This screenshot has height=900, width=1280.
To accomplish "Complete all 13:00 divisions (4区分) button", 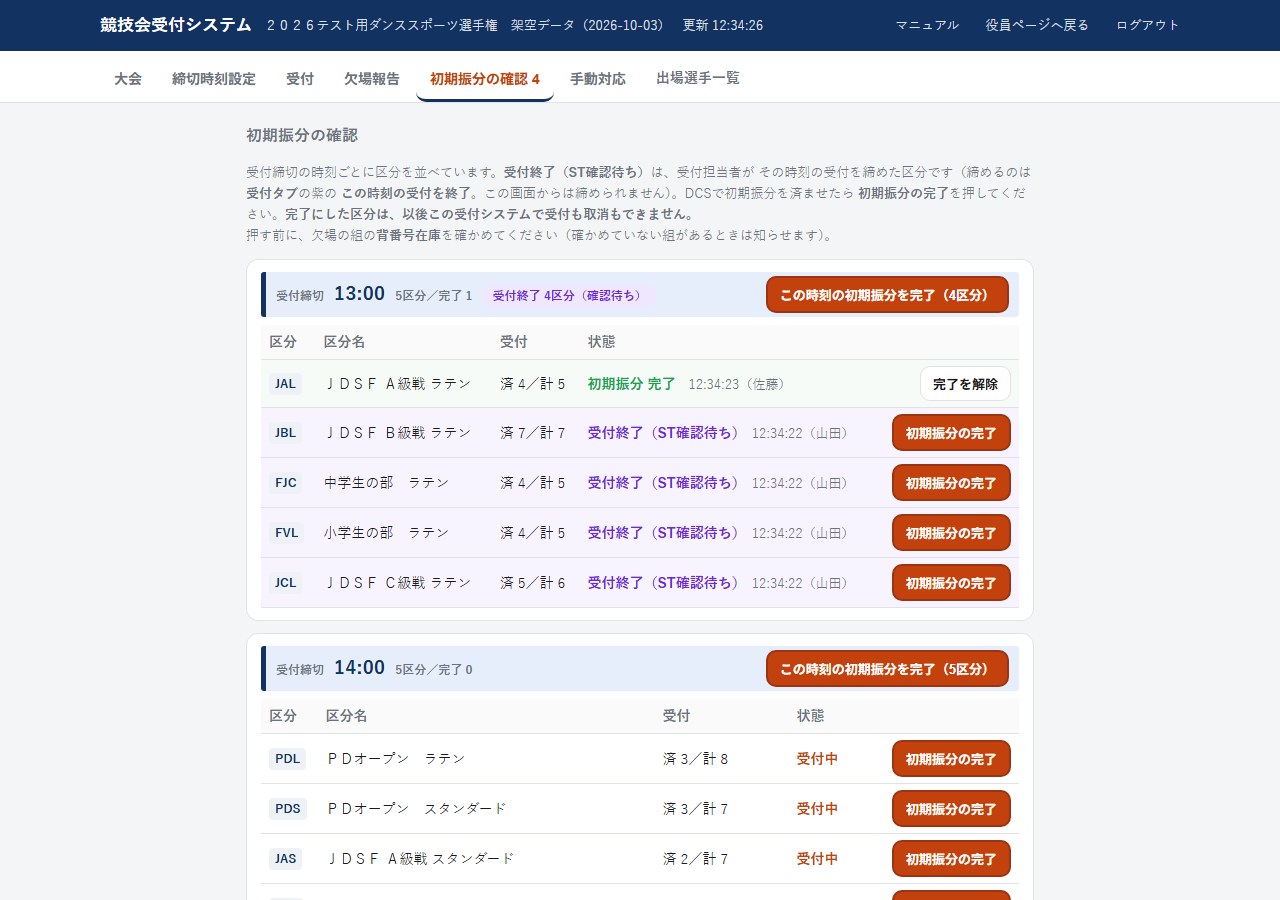I will (887, 295).
